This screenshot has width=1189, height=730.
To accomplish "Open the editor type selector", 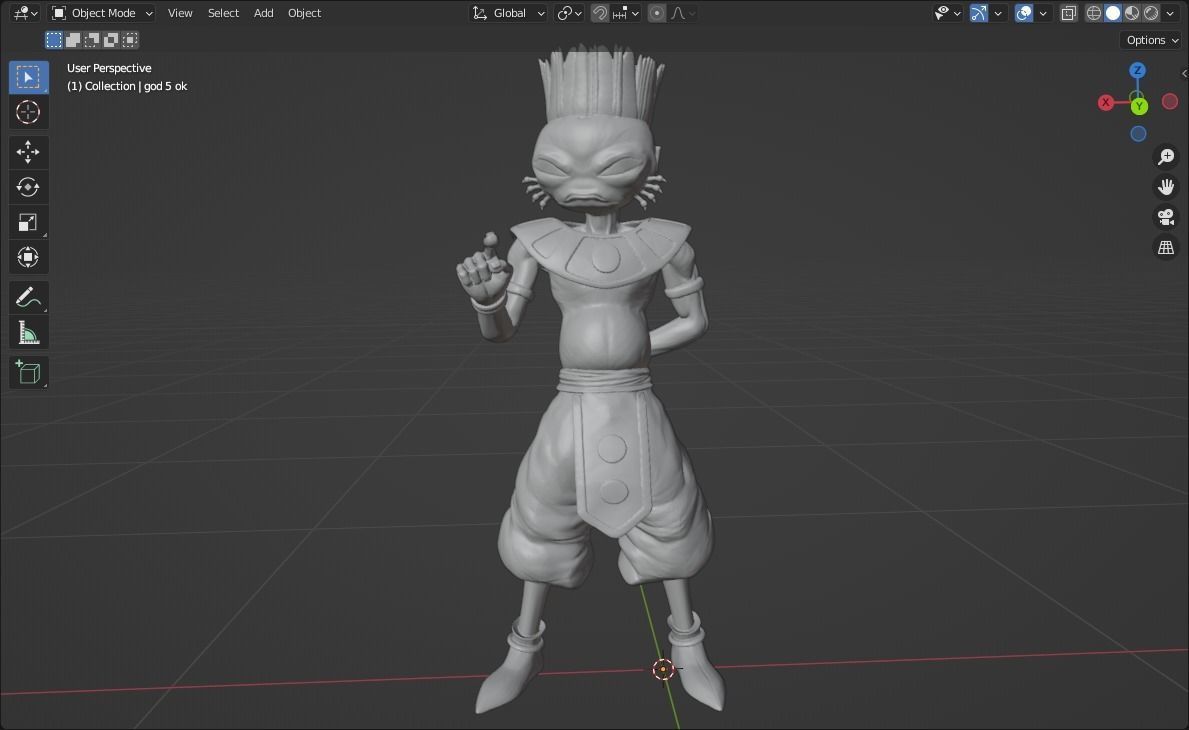I will [x=25, y=13].
